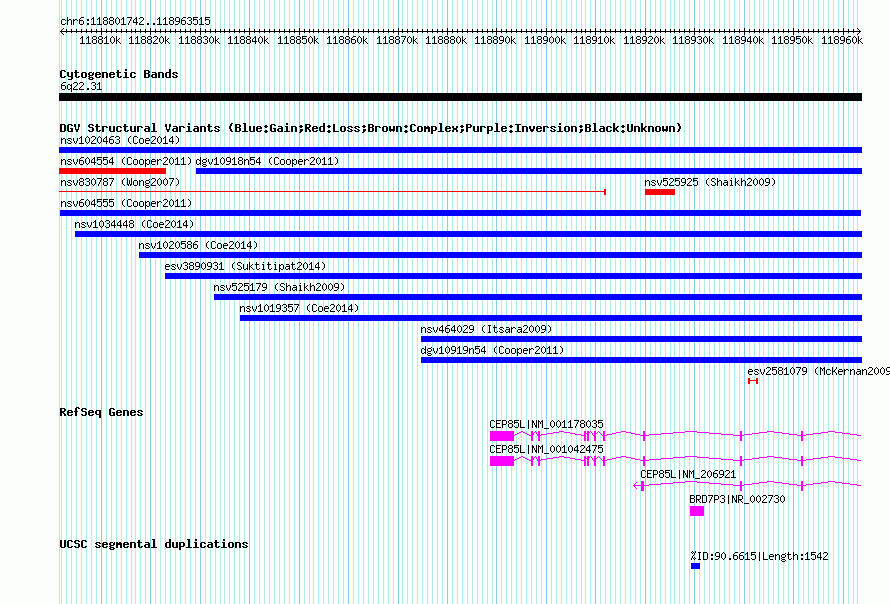
Task: Click the blue bar of nsv1020463
Action: pyautogui.click(x=460, y=150)
